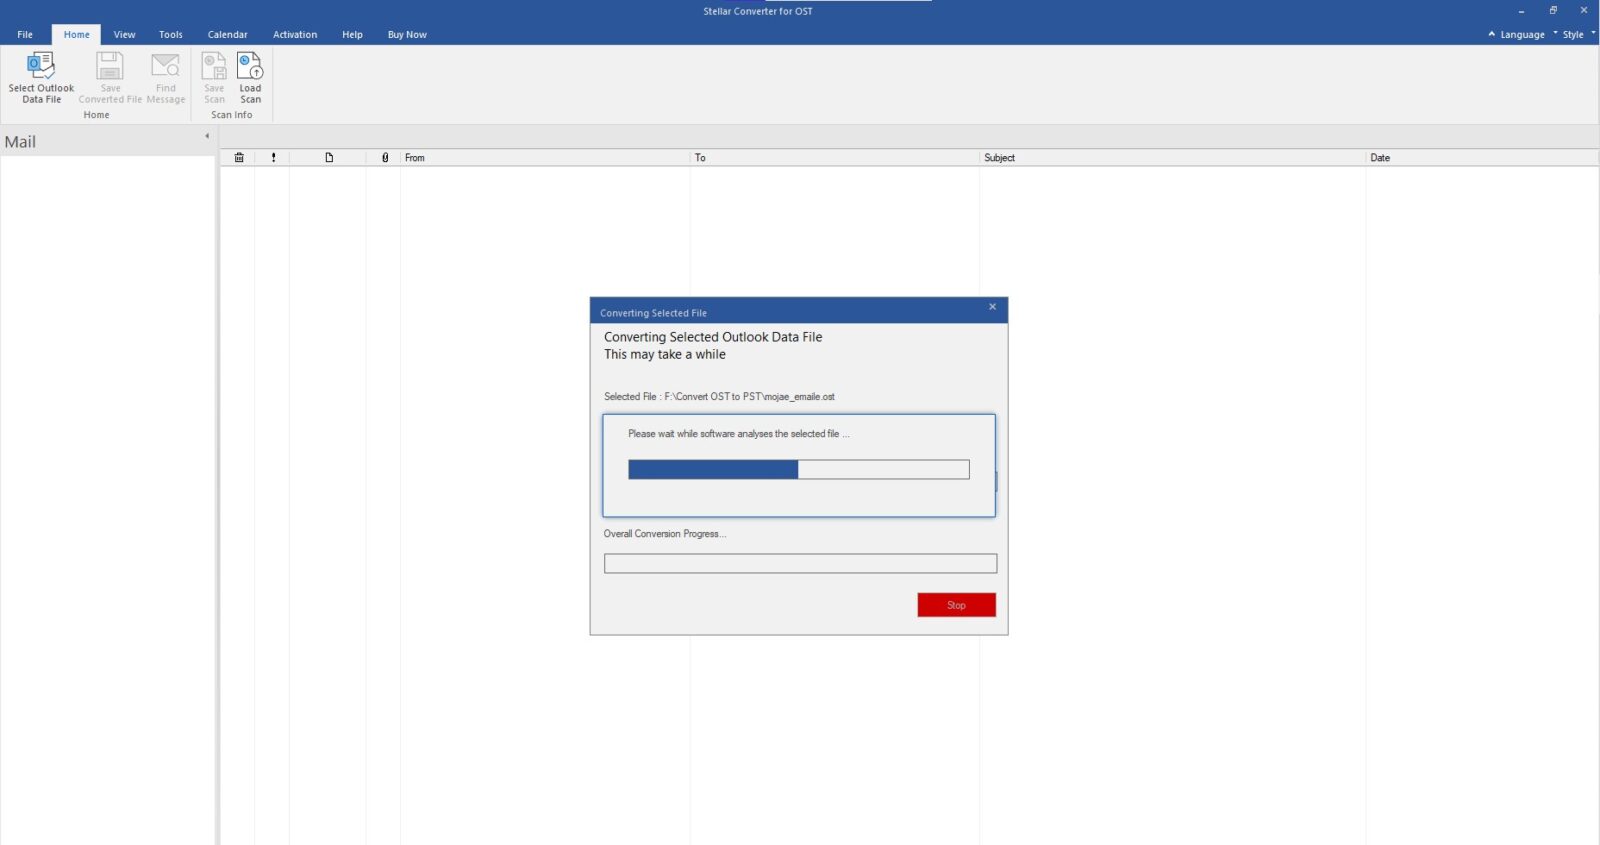Click the Scan Info ribbon group label
This screenshot has width=1600, height=845.
(x=232, y=115)
